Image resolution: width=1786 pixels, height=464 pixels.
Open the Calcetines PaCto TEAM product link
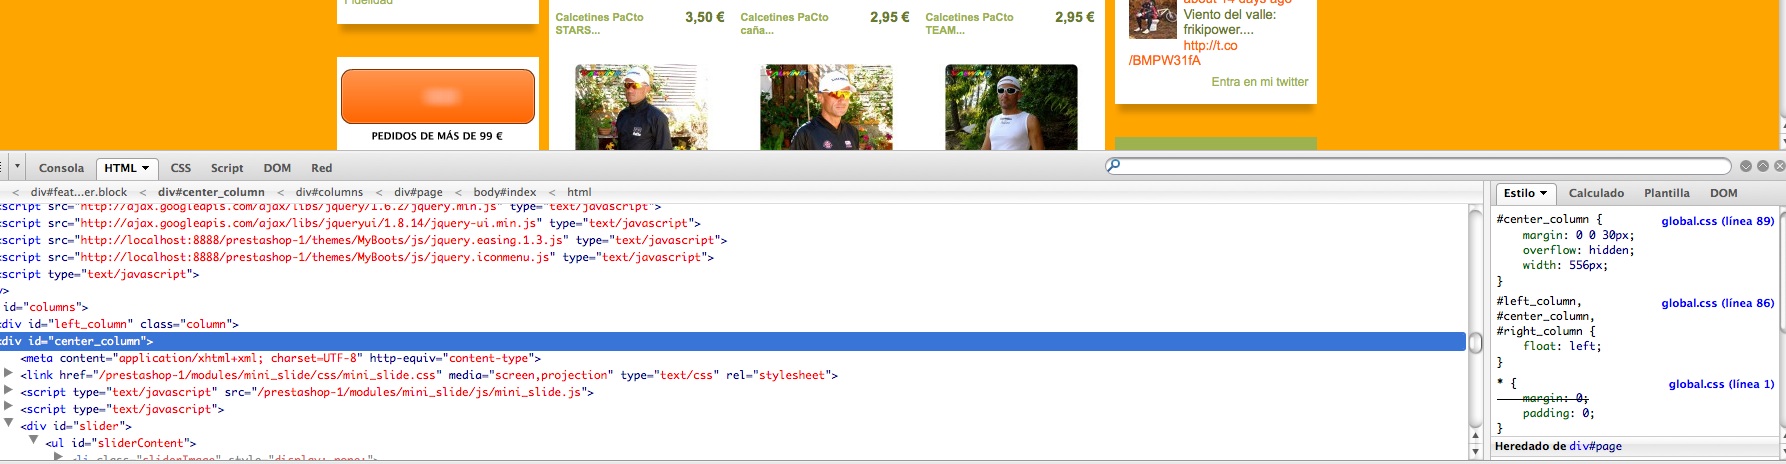(969, 23)
